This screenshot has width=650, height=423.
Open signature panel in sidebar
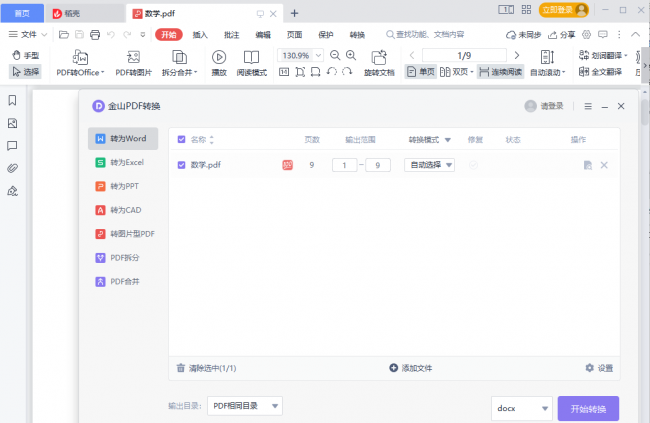12,191
